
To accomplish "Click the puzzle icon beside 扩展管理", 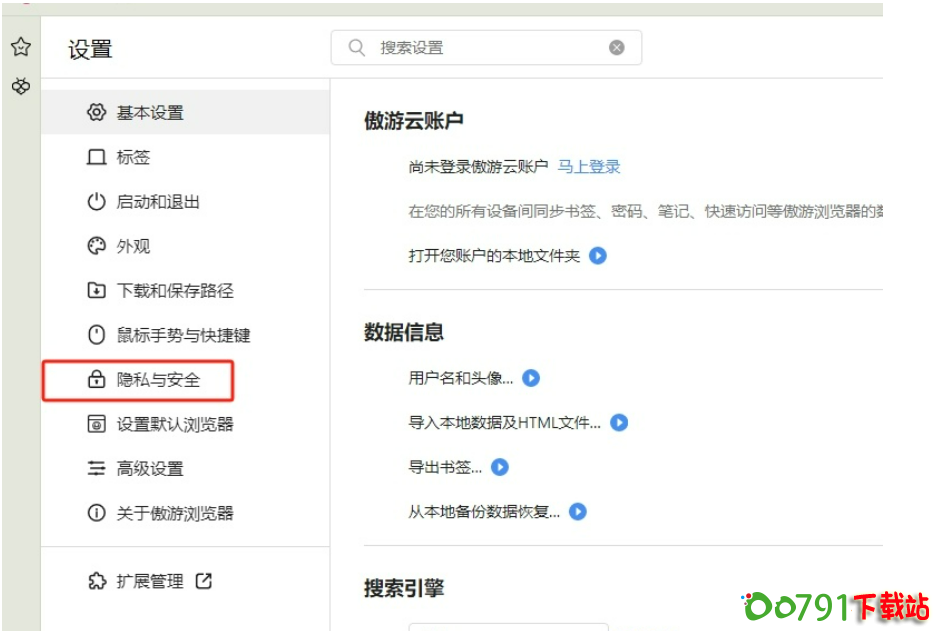I will coord(97,581).
